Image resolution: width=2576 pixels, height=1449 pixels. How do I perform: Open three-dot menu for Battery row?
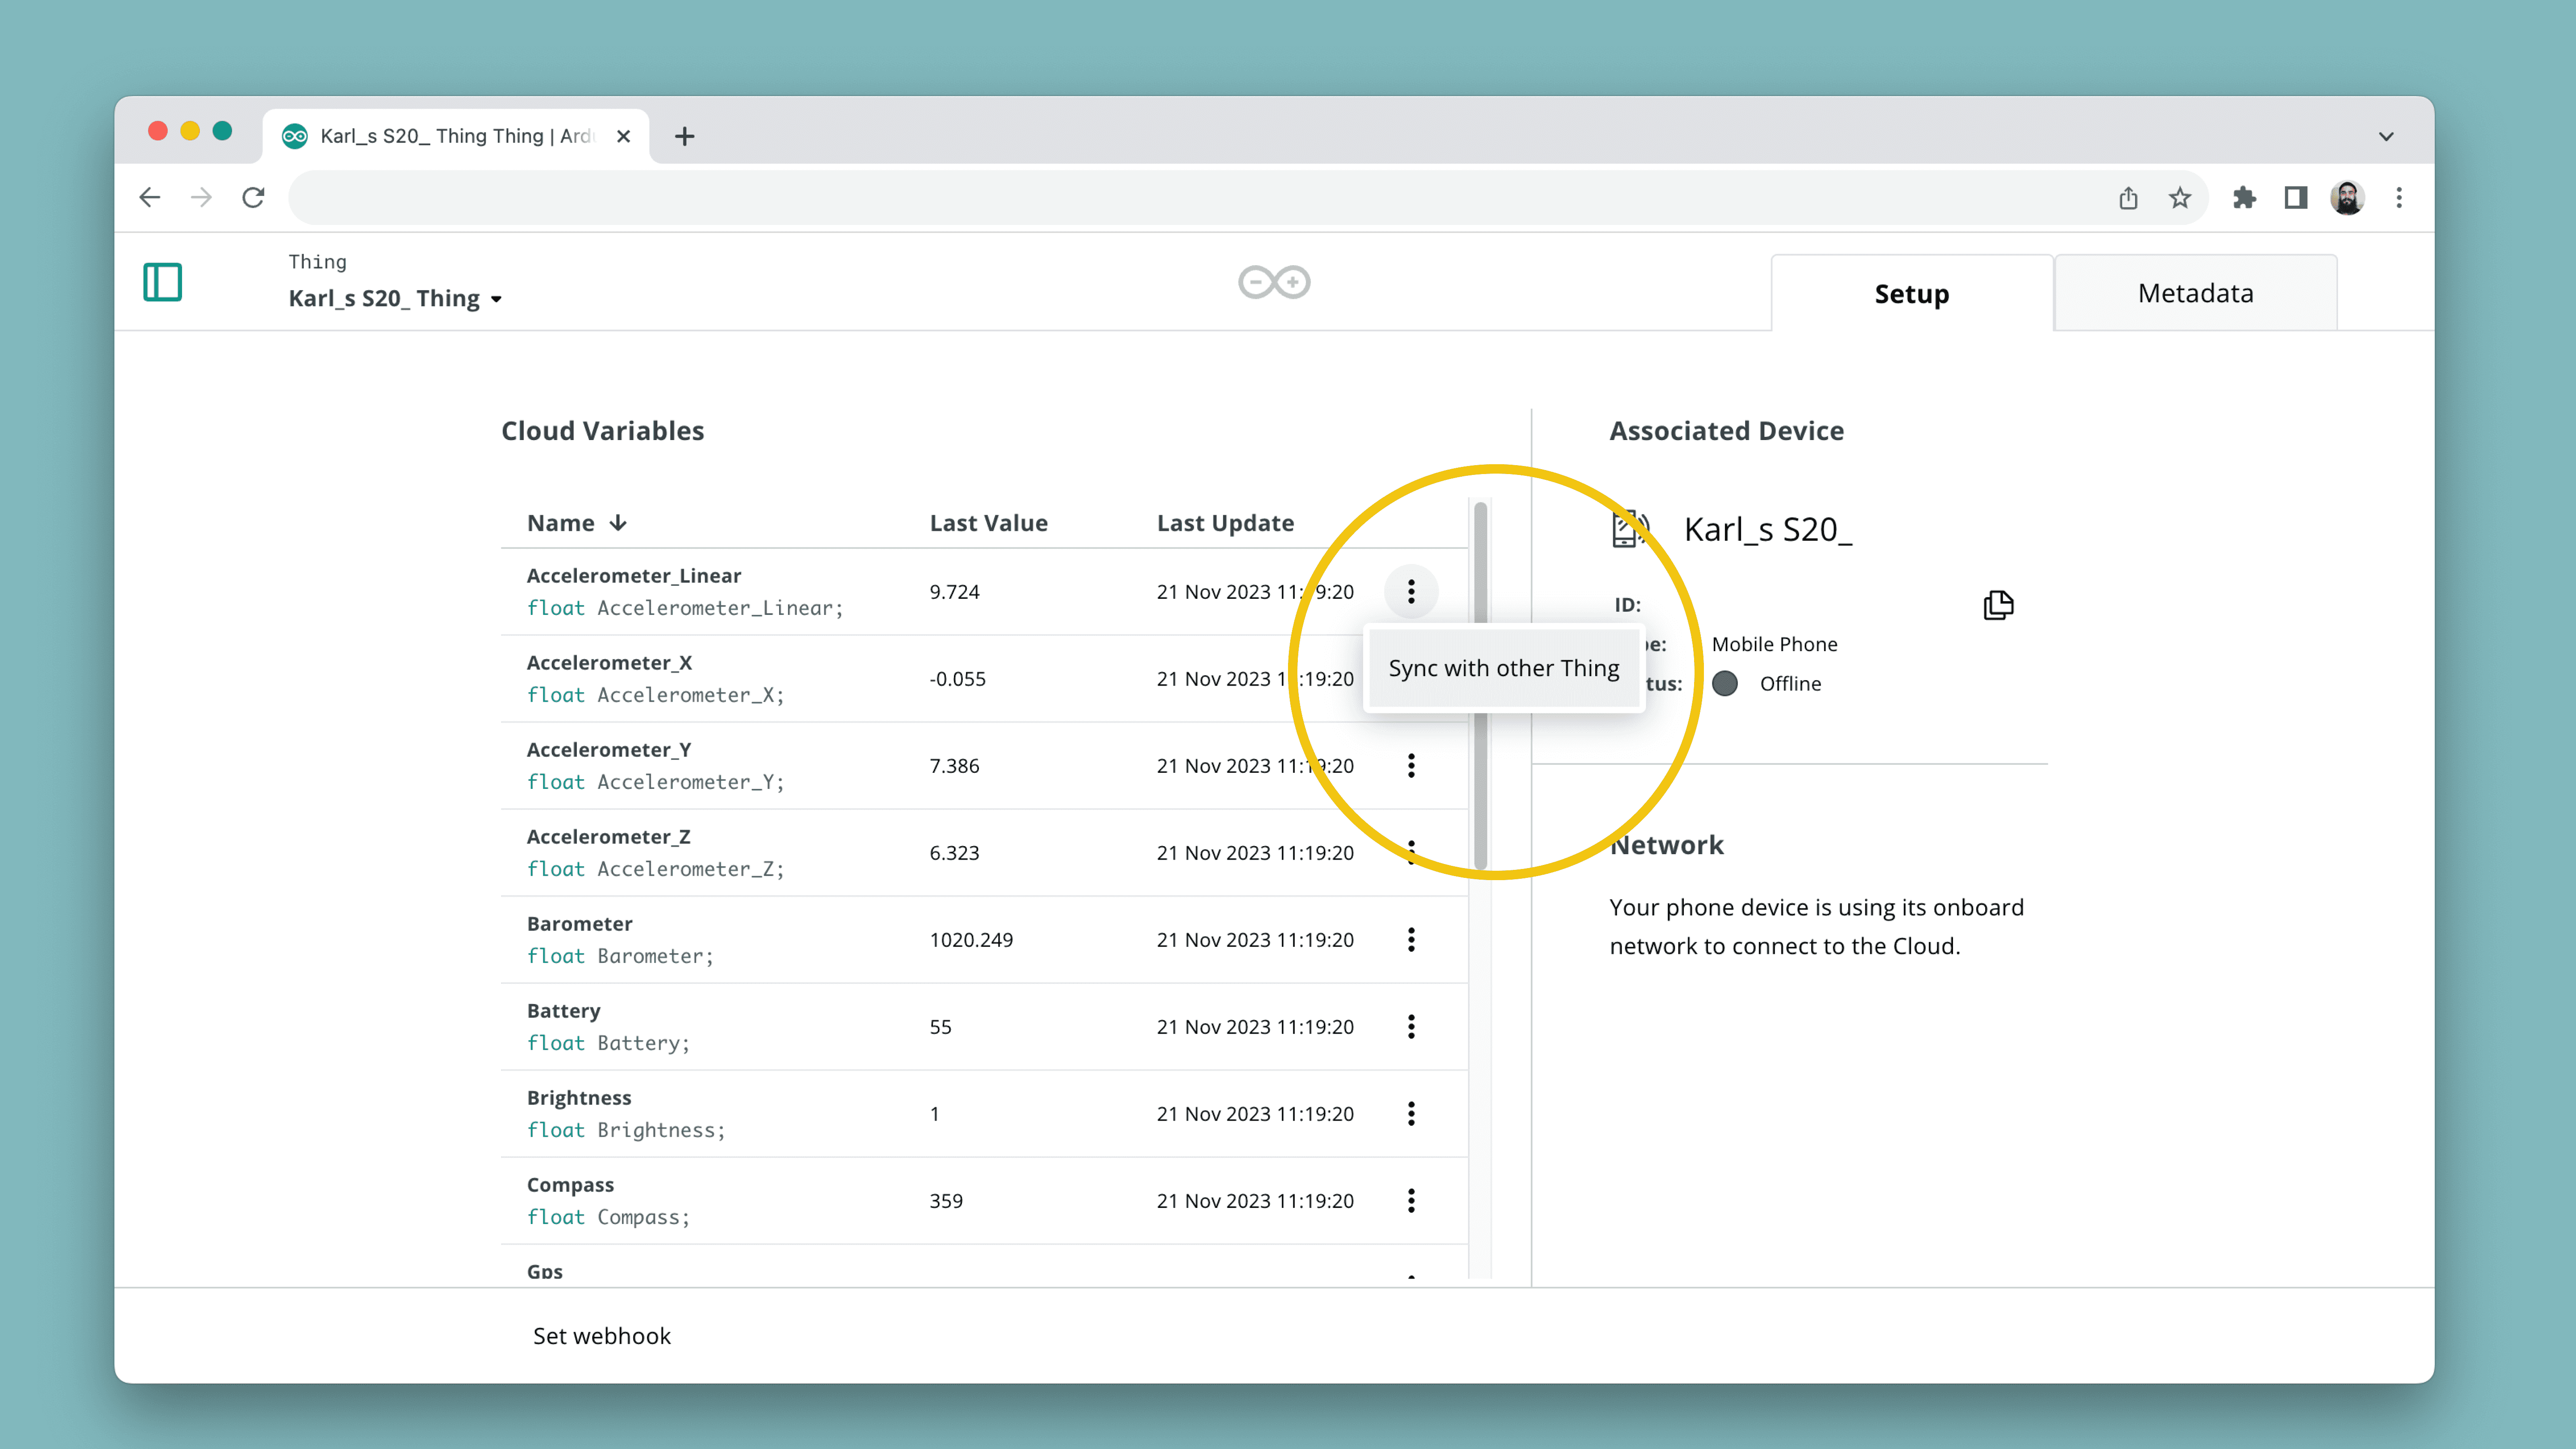(x=1411, y=1026)
